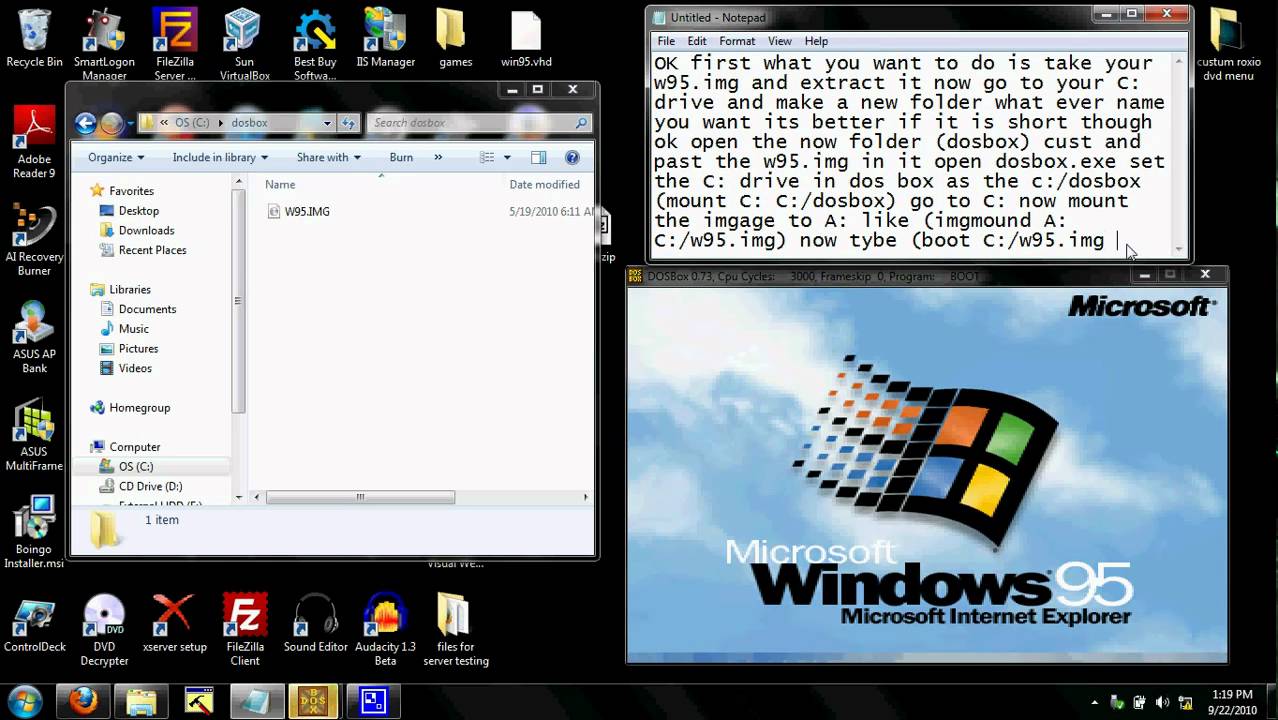
Task: Select OS (C:) in navigation pane
Action: (136, 467)
